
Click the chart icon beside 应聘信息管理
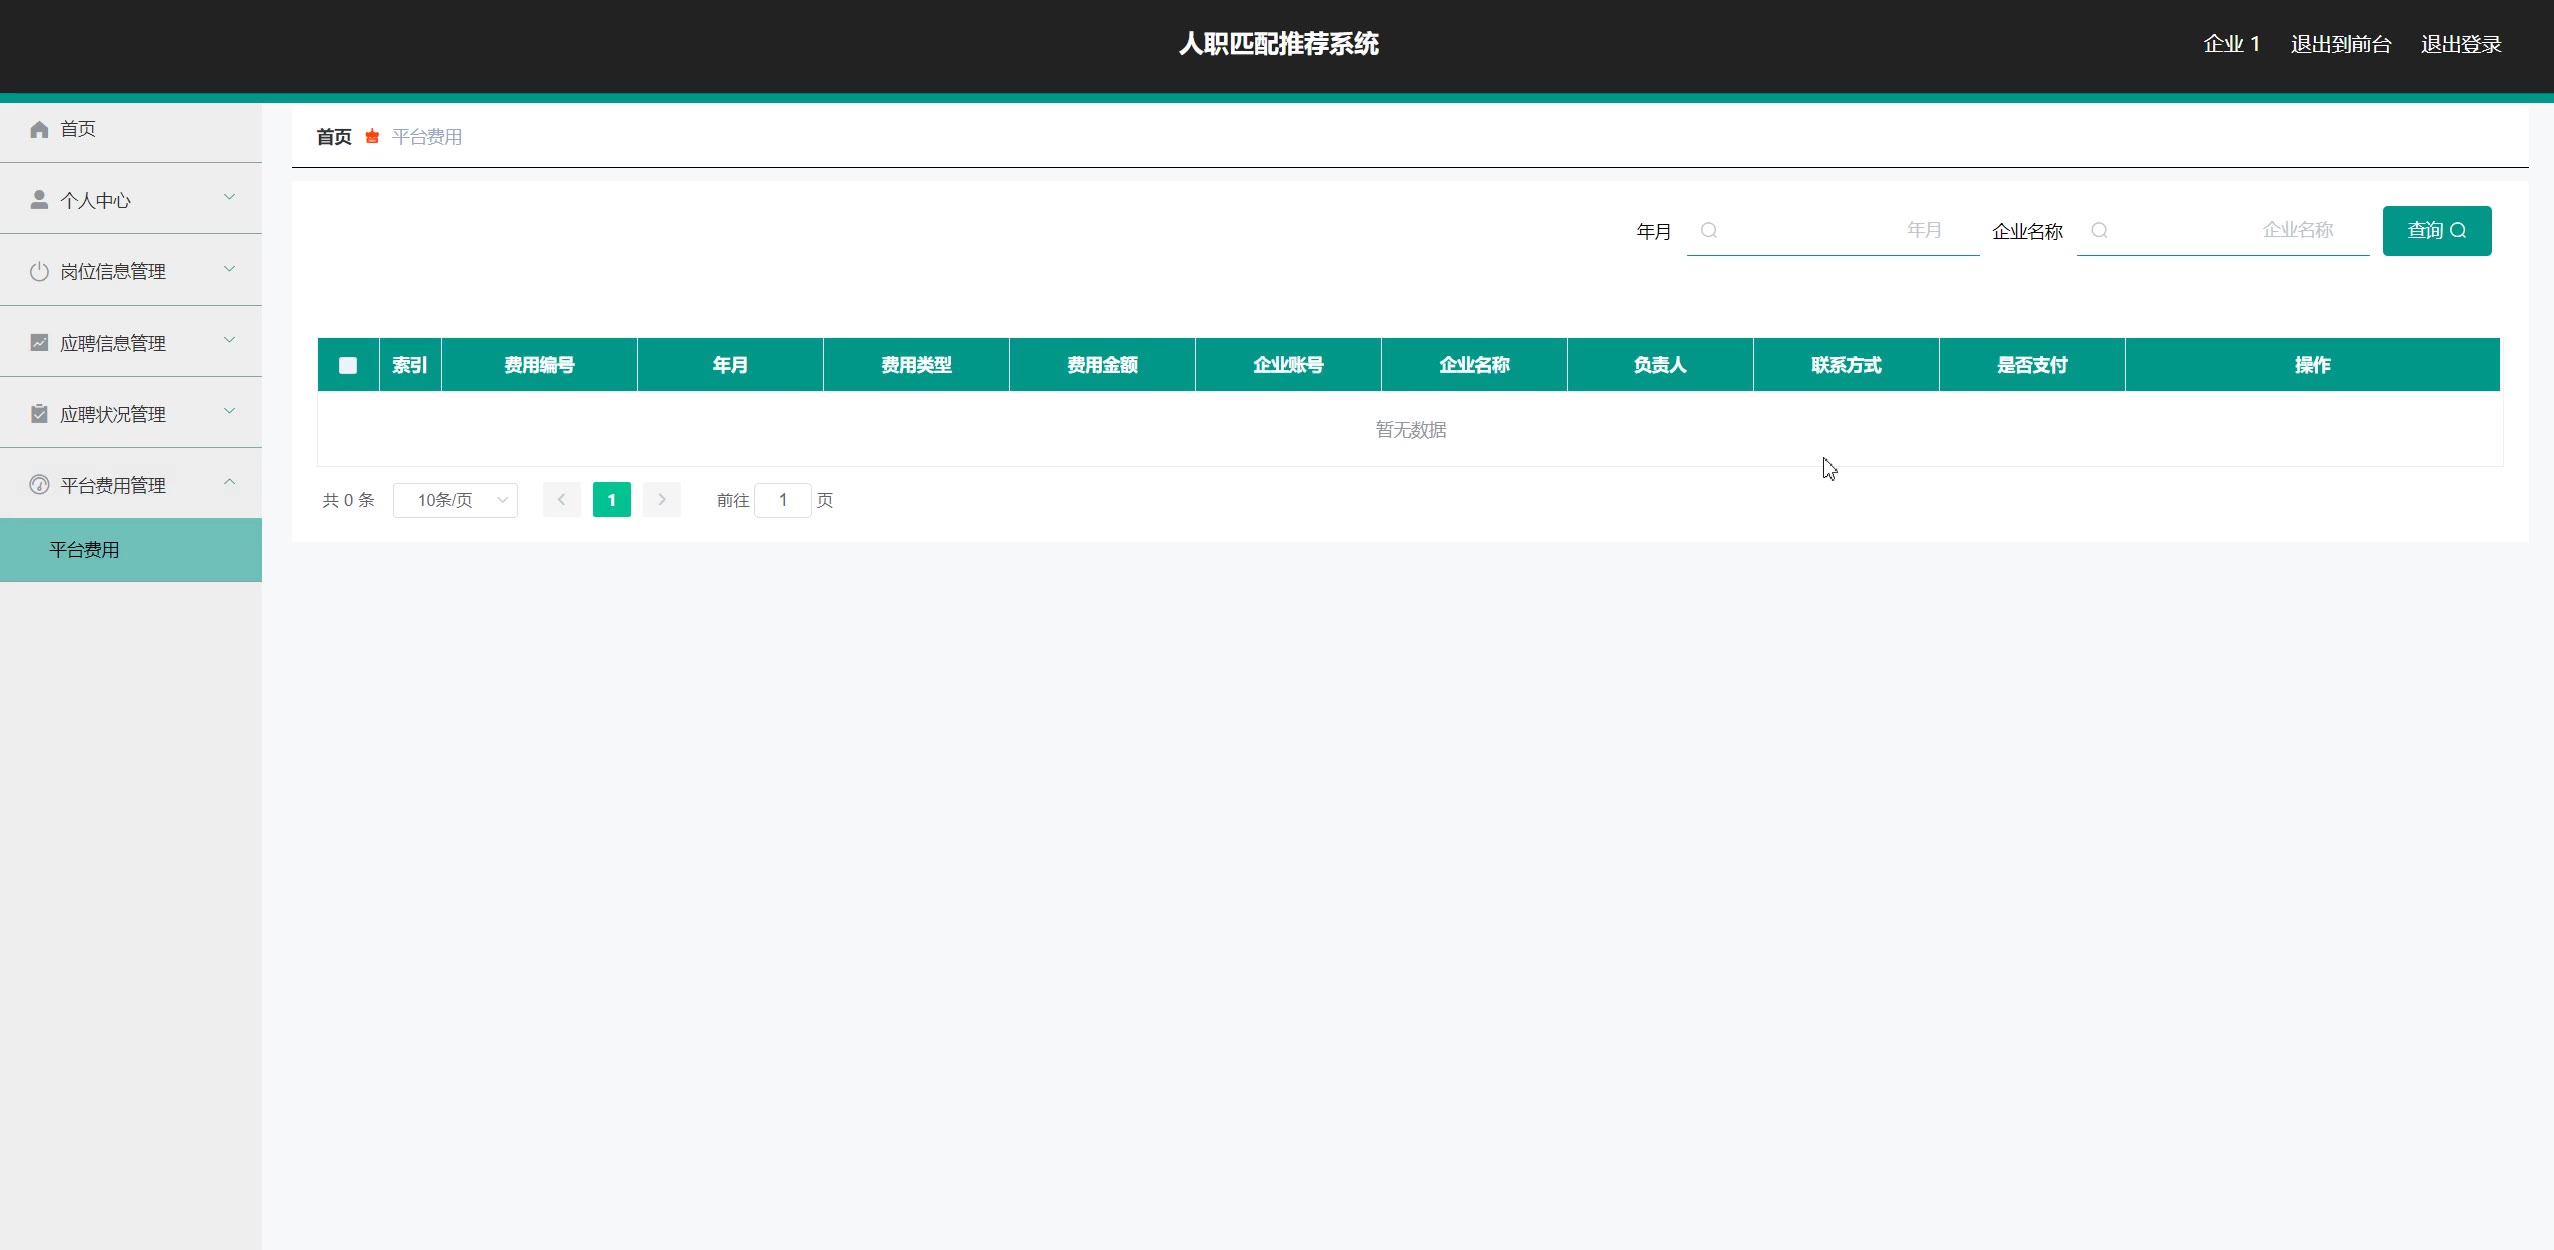click(39, 342)
